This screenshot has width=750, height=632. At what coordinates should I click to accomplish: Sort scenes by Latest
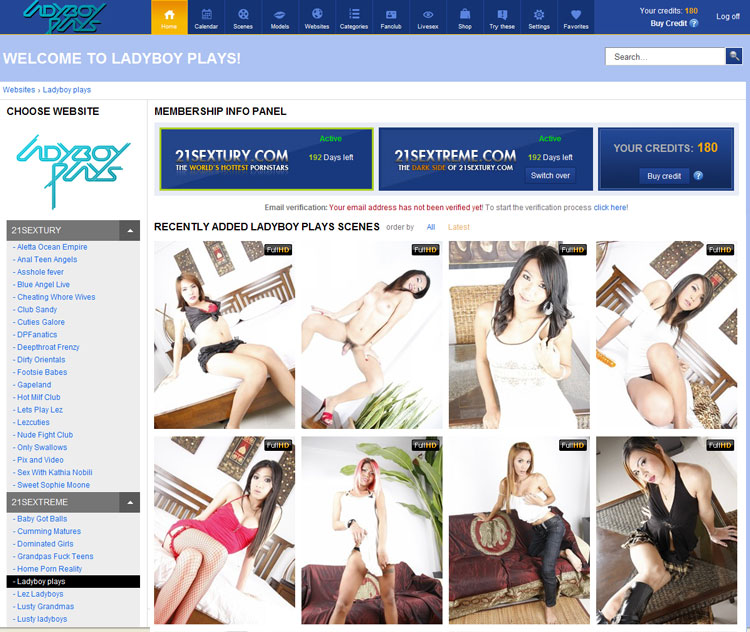click(x=459, y=227)
